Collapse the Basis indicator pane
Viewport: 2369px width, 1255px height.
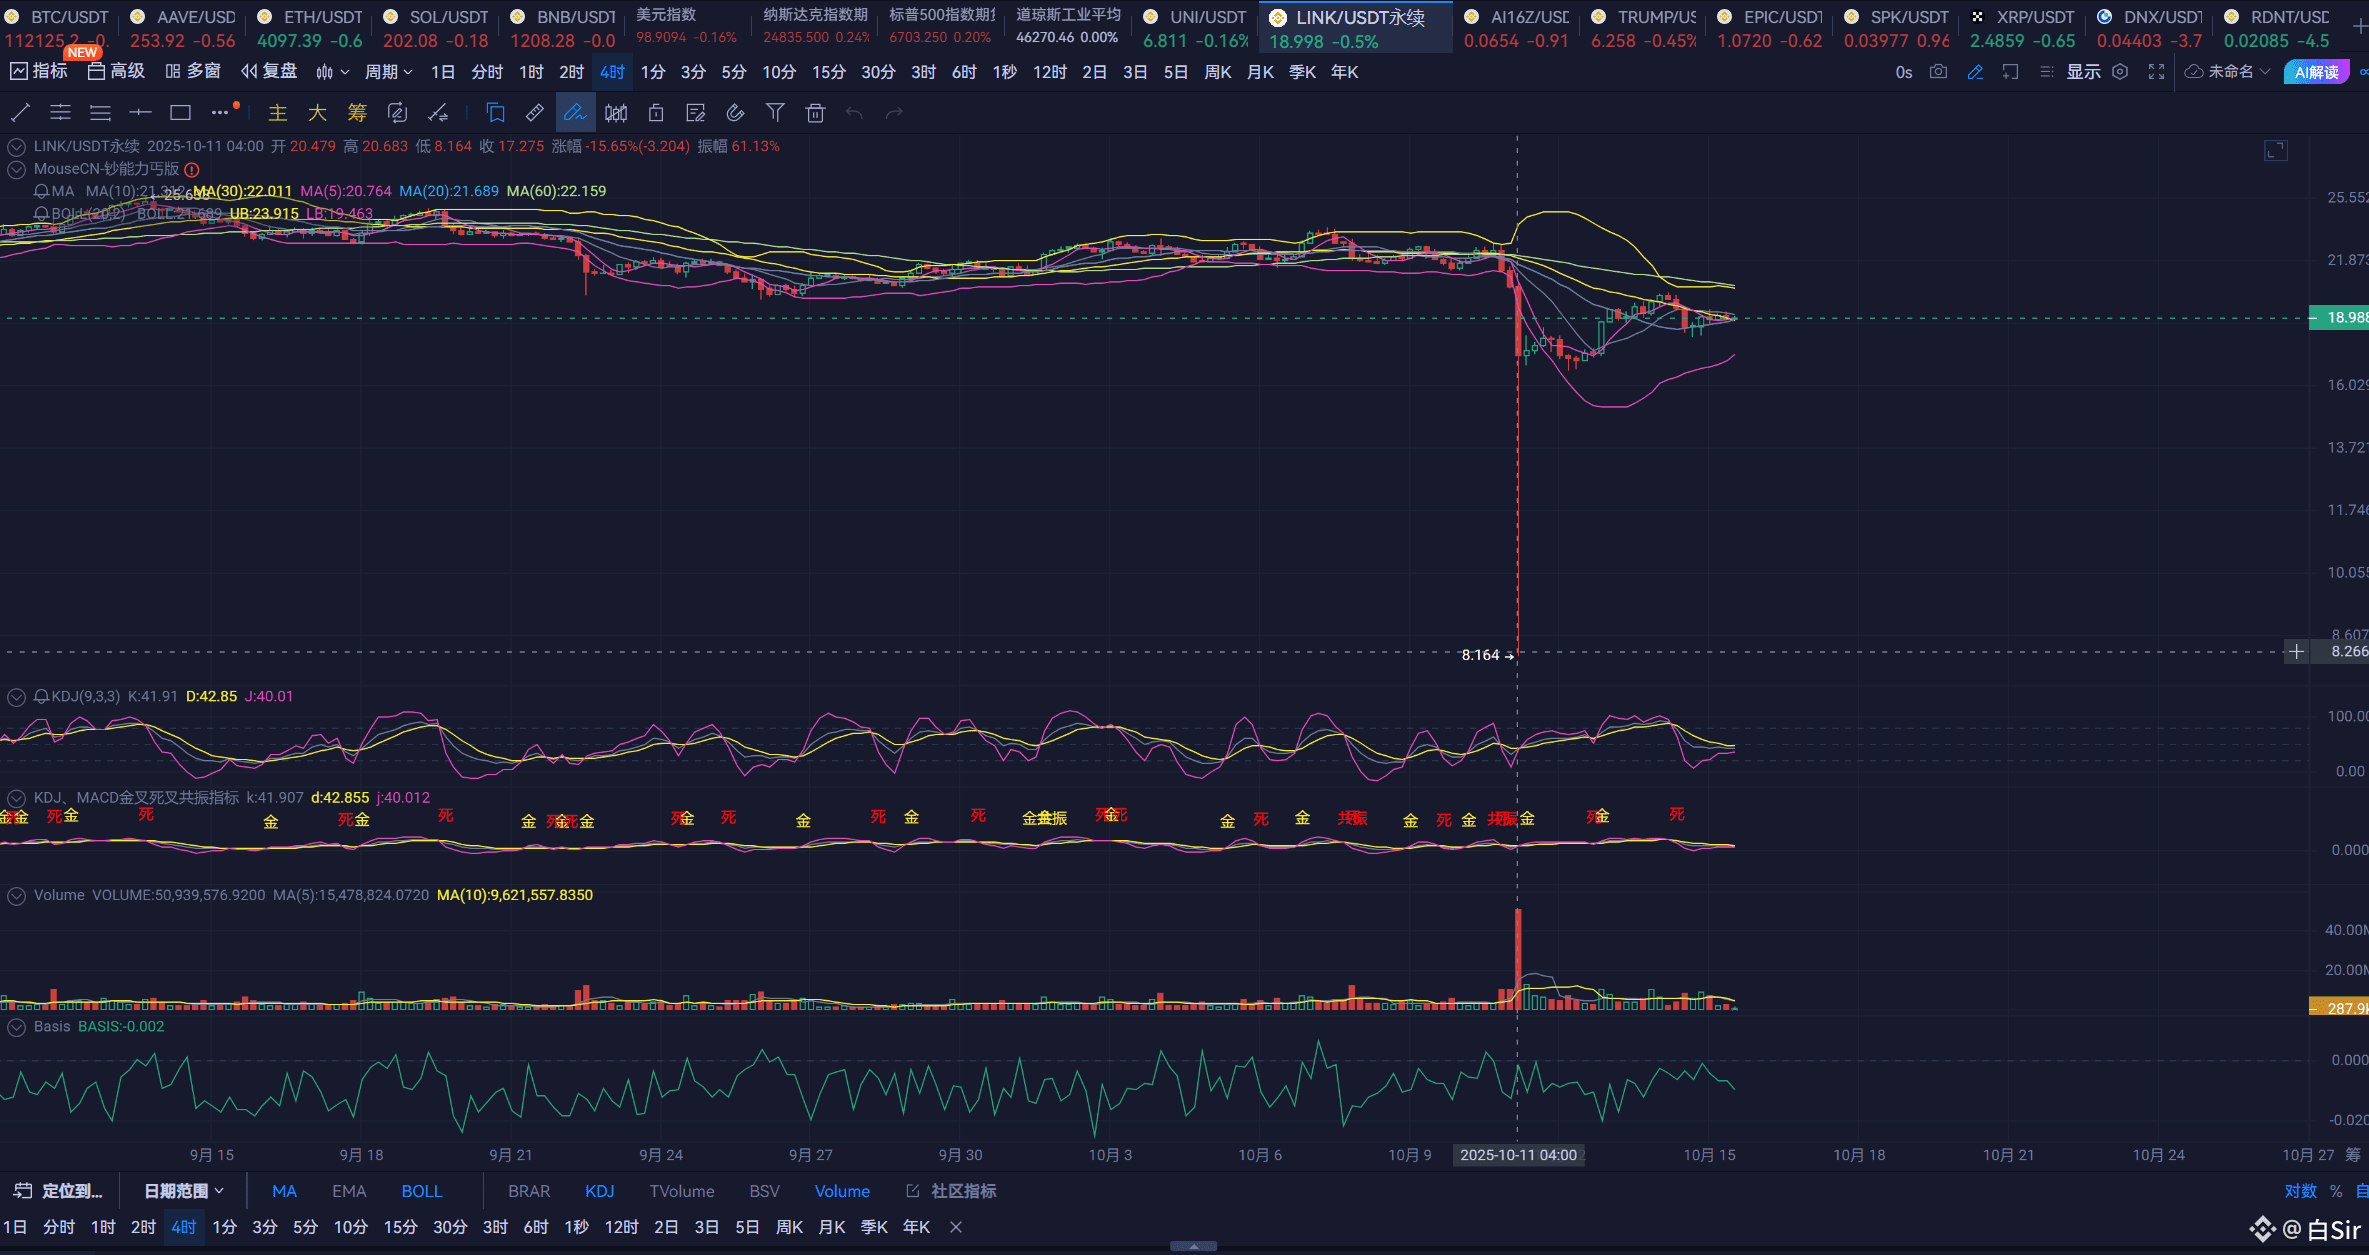tap(16, 1027)
